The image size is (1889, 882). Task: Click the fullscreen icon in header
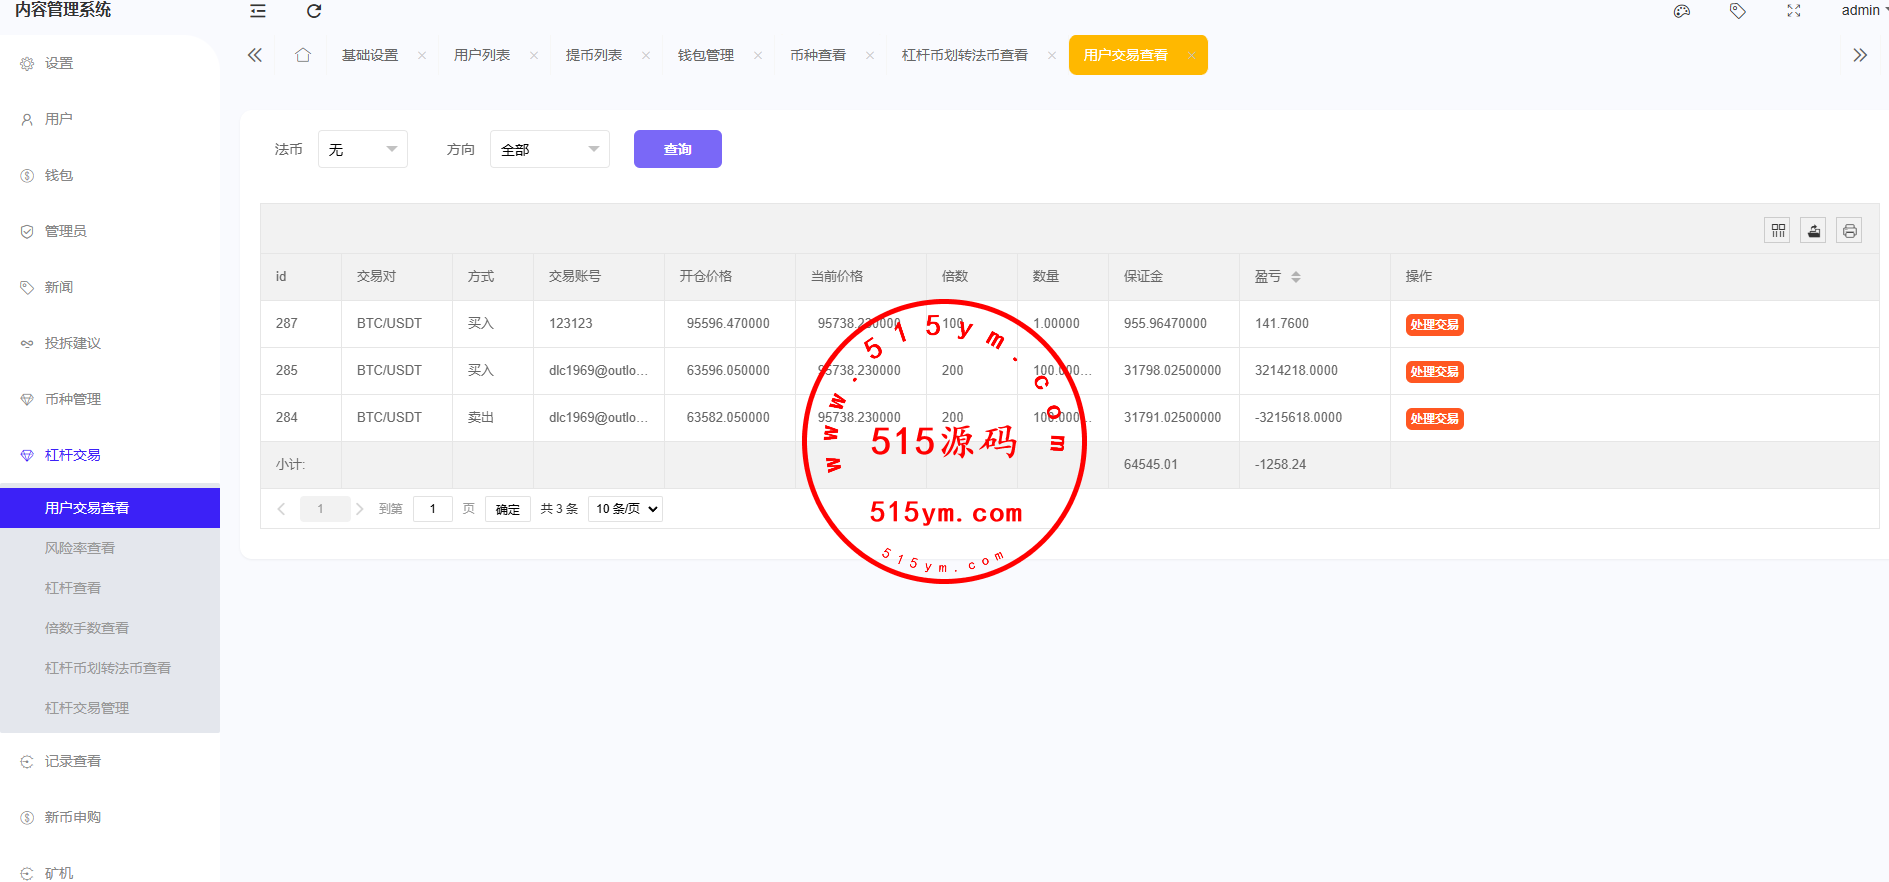(x=1794, y=11)
